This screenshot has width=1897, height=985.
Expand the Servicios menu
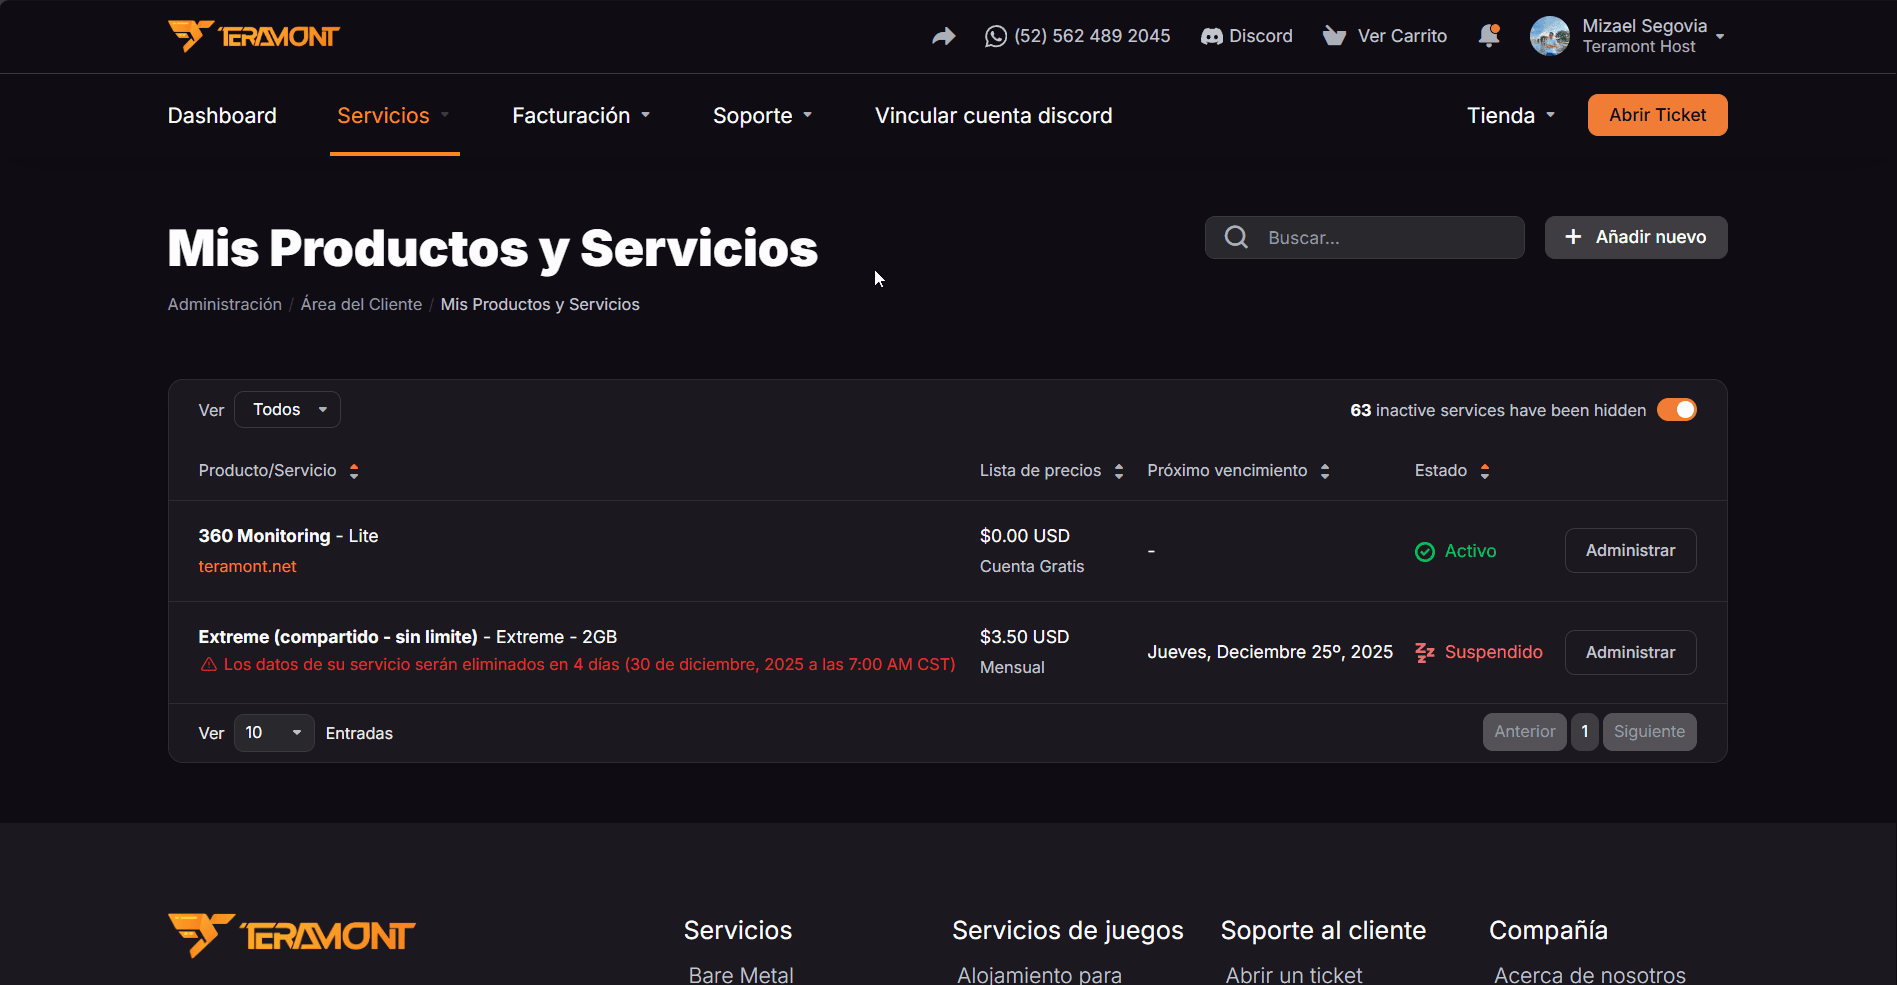(394, 116)
